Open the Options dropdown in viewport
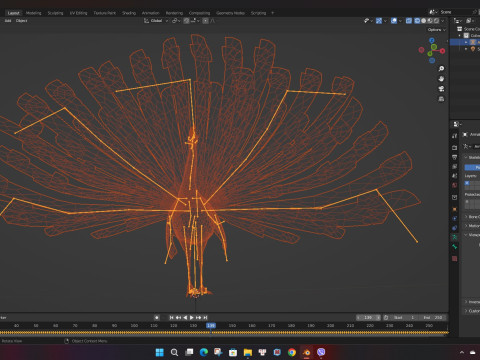Viewport: 480px width, 360px height. click(437, 30)
